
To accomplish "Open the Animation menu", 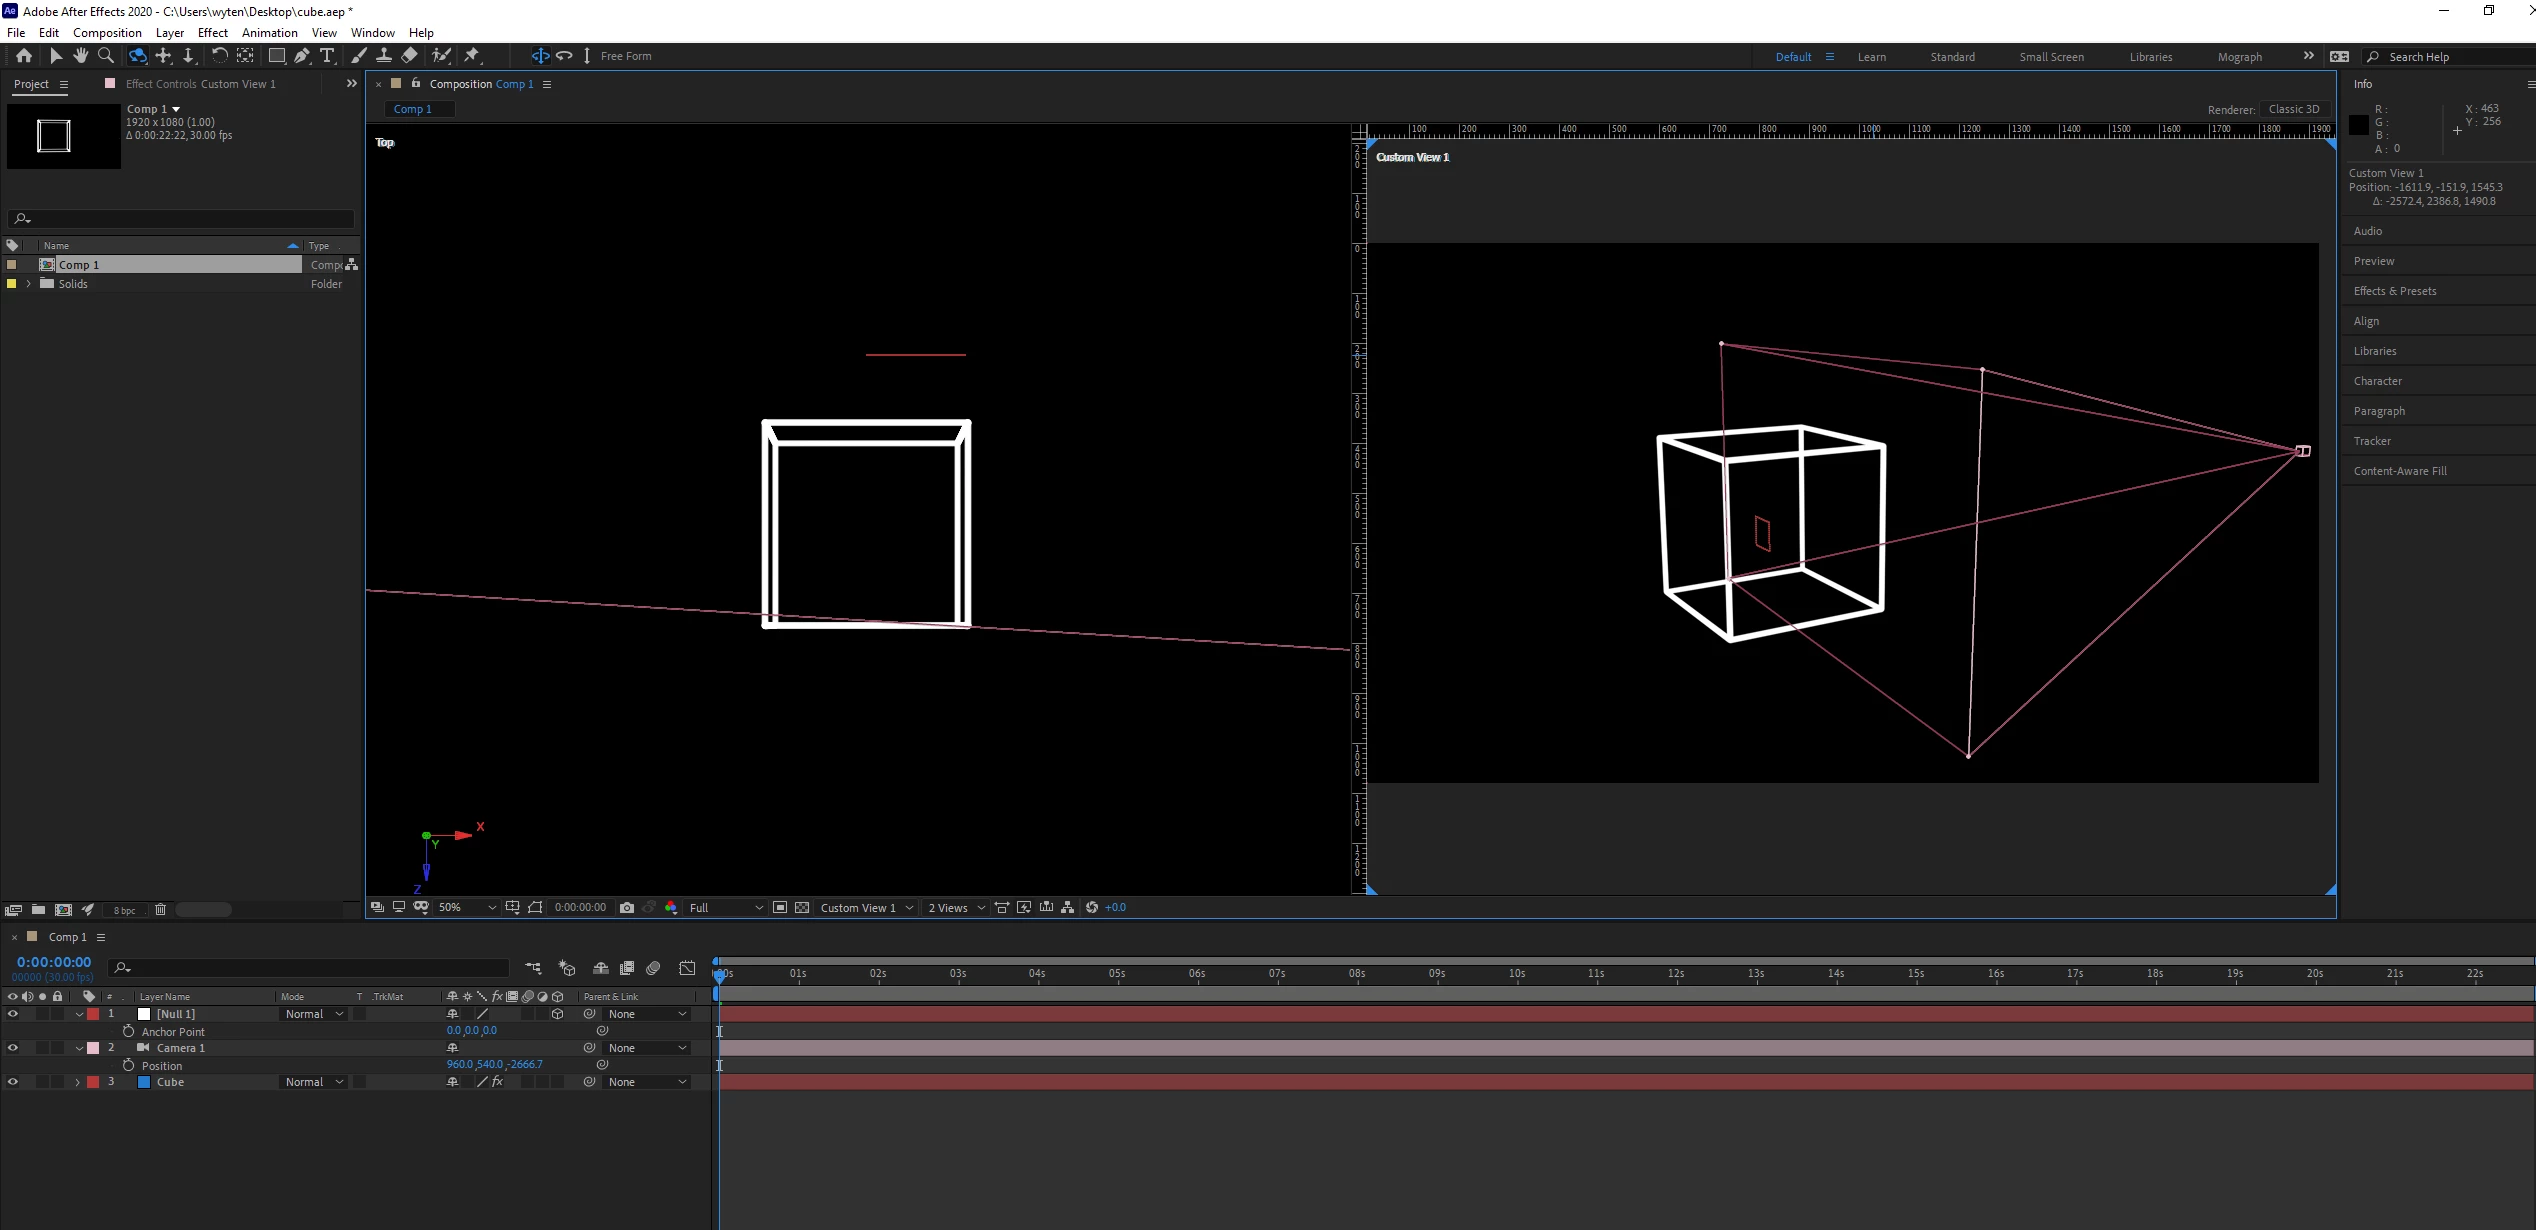I will point(269,32).
